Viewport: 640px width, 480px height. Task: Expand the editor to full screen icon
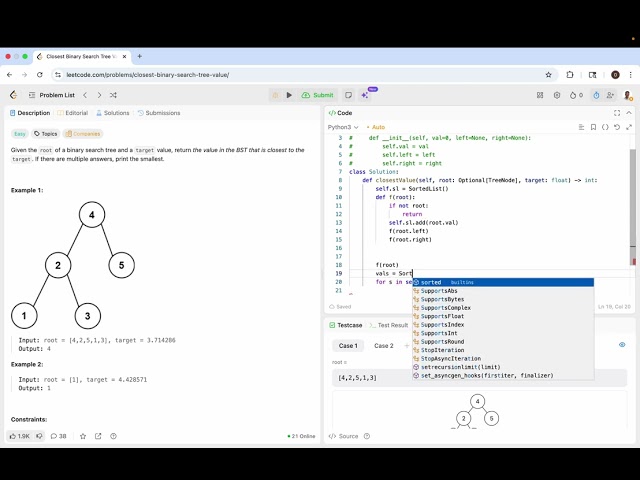click(x=629, y=127)
